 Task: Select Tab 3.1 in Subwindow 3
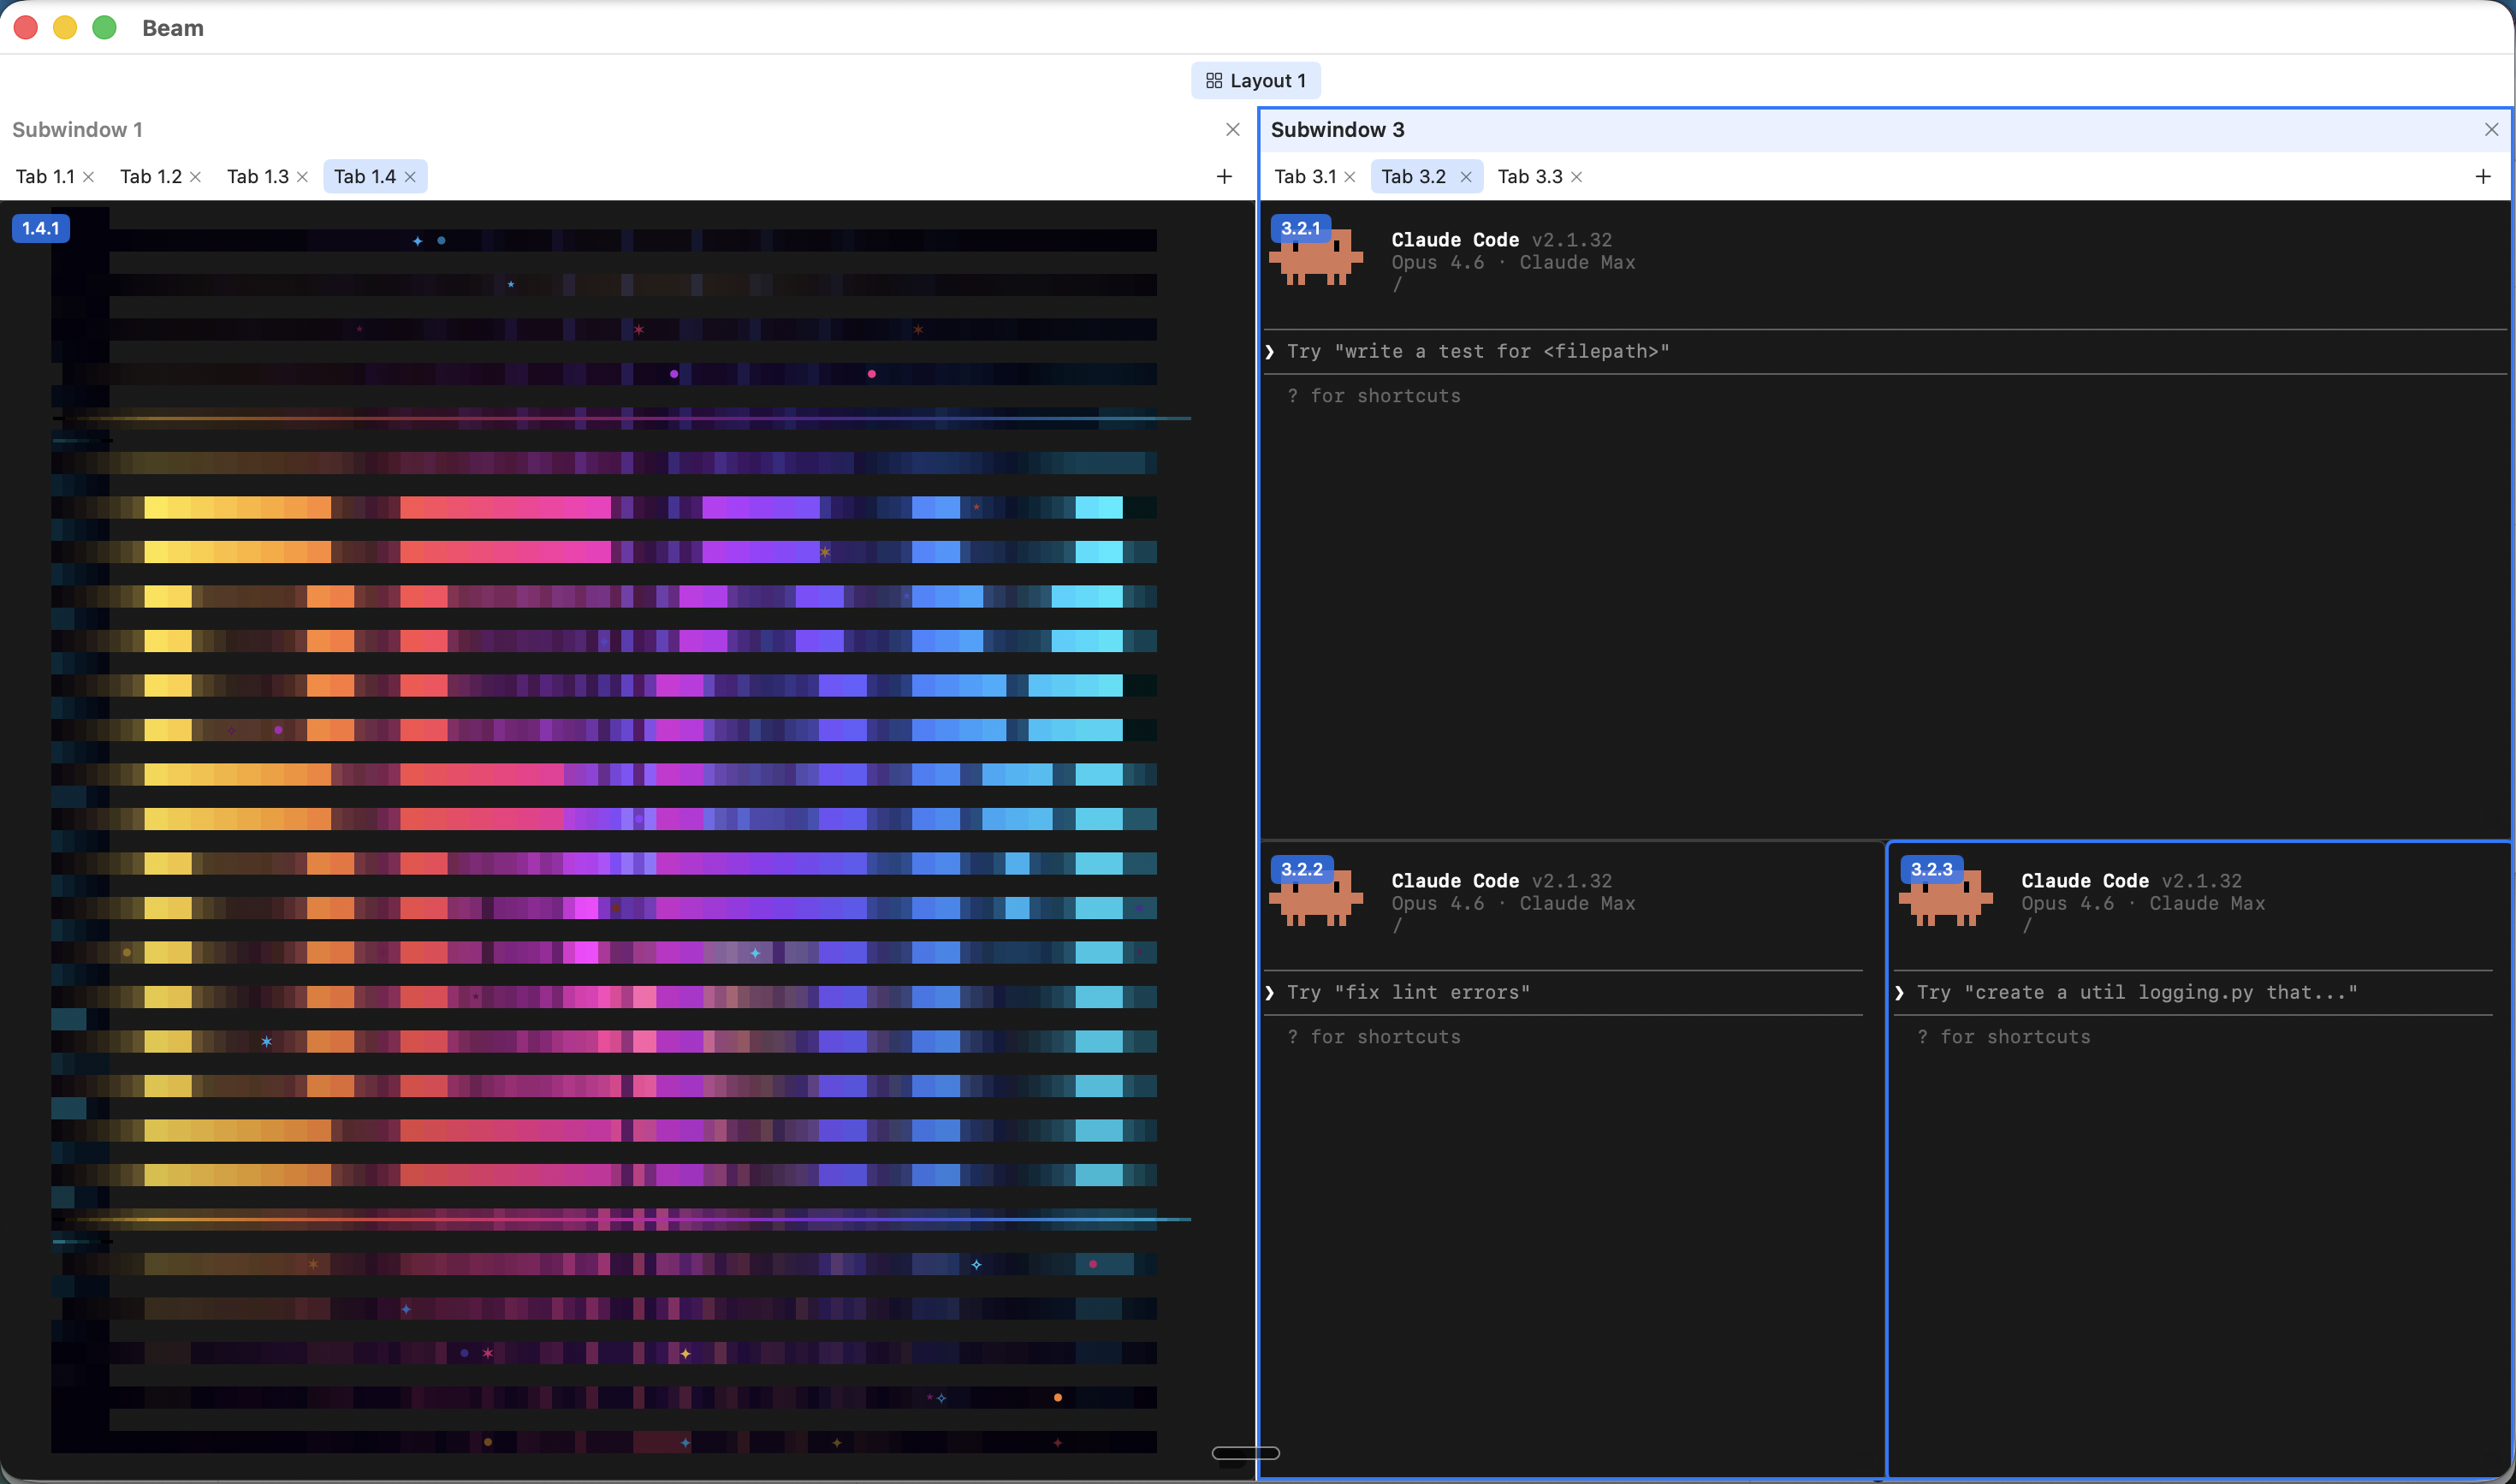1304,176
